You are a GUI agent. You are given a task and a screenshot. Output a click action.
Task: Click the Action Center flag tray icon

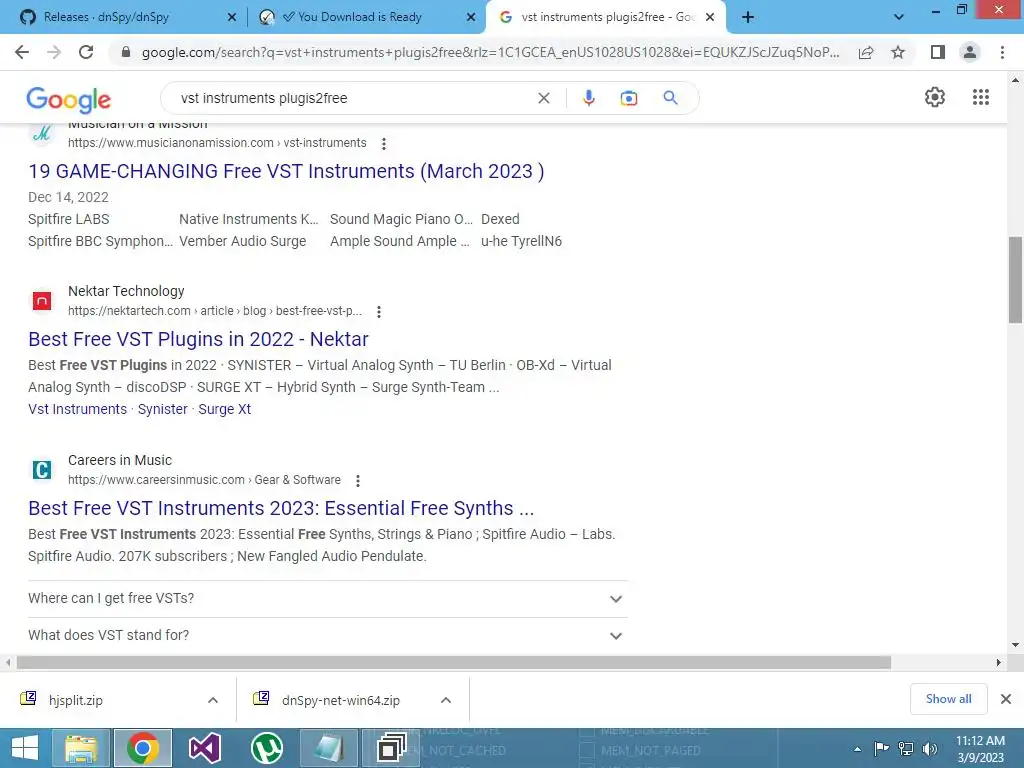[881, 748]
